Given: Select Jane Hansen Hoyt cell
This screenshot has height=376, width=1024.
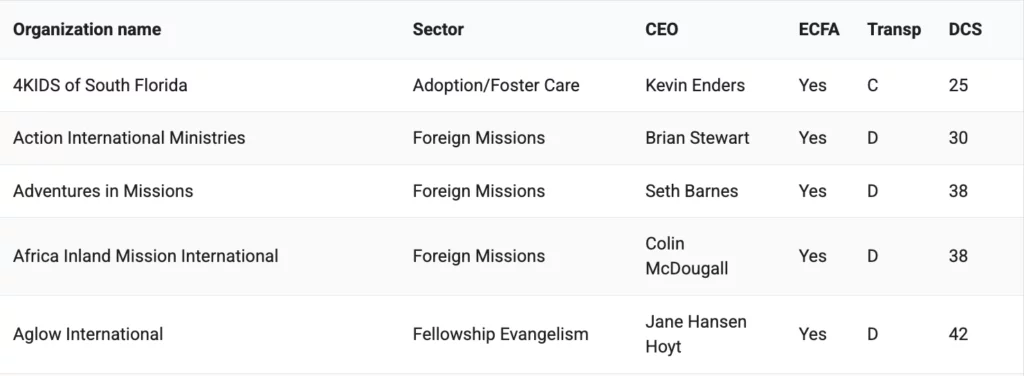Looking at the screenshot, I should 696,334.
